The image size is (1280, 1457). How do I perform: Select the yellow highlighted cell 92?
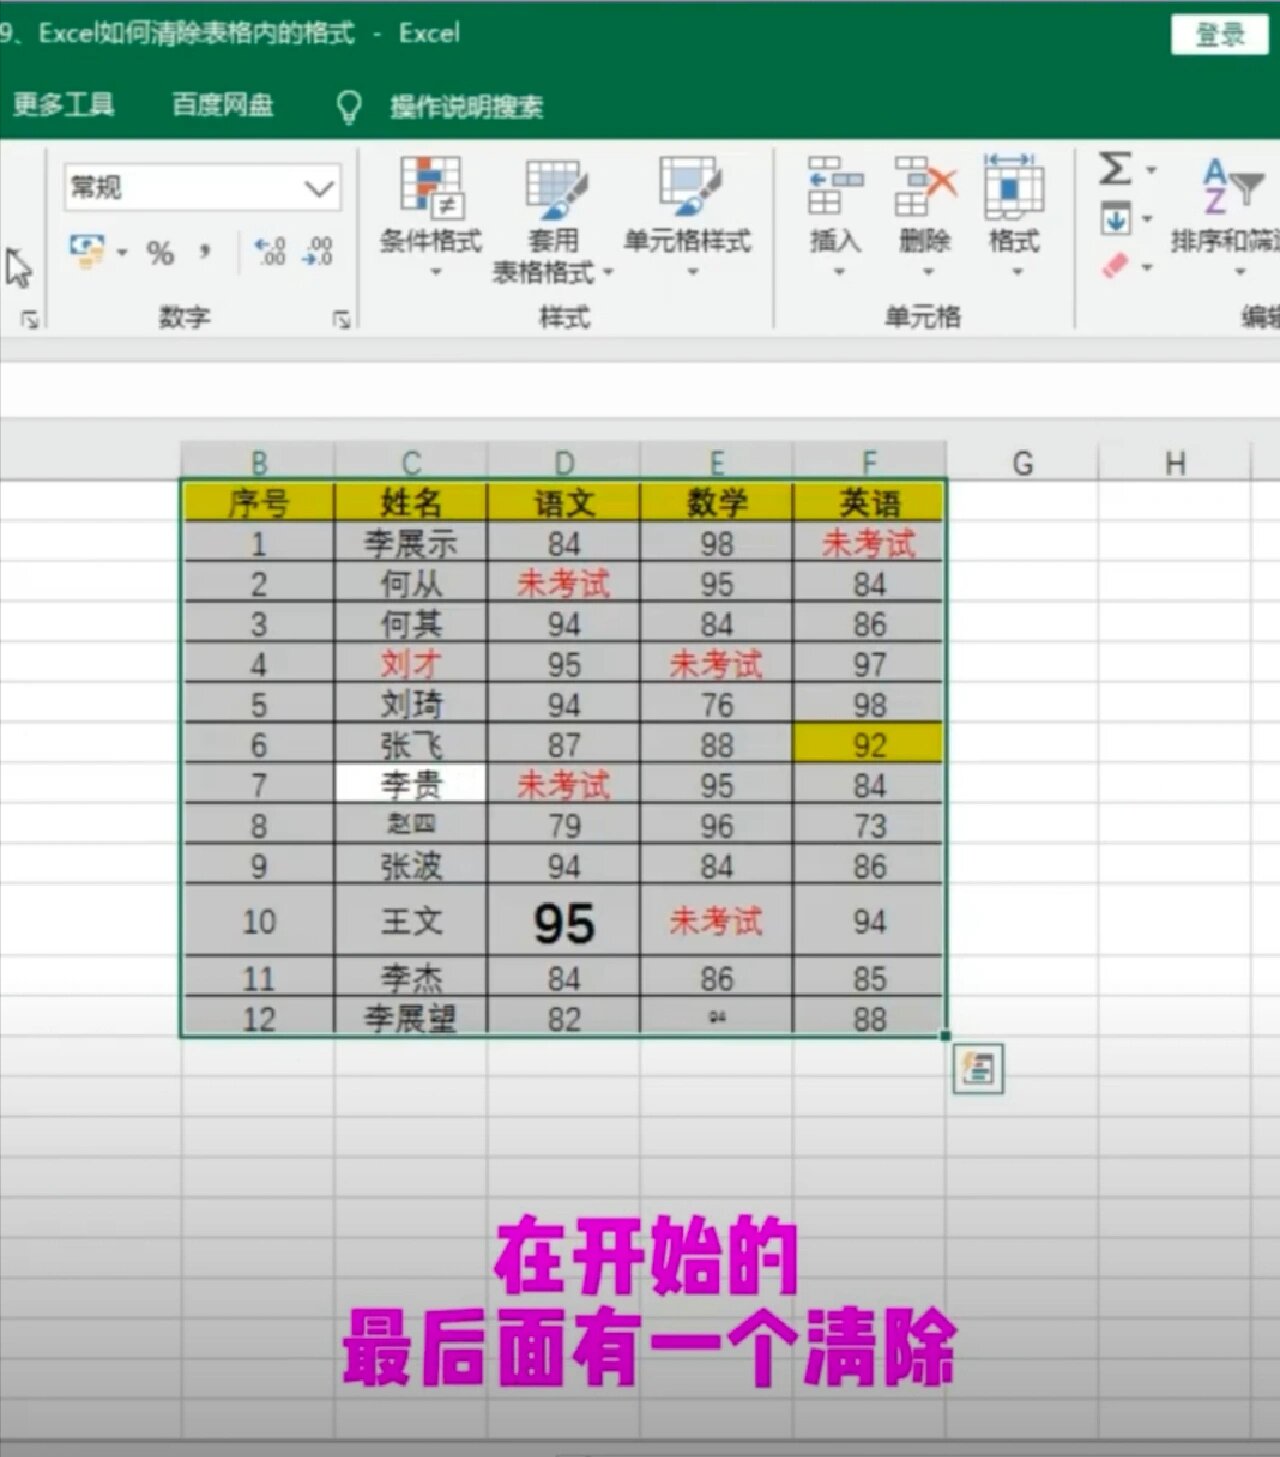[x=869, y=745]
